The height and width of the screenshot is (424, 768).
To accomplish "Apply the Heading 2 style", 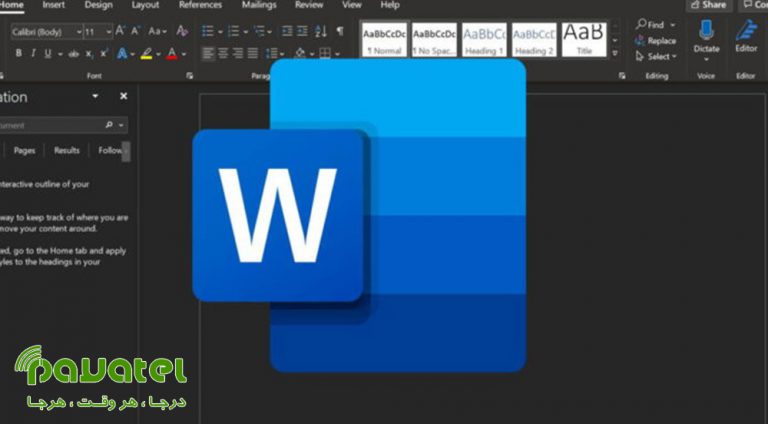I will [x=534, y=39].
